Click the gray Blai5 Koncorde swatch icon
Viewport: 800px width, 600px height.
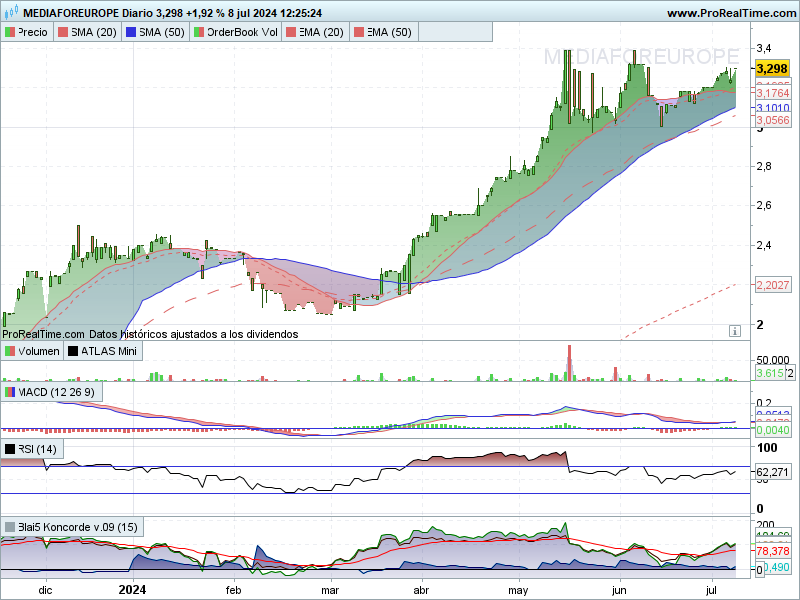(10, 527)
